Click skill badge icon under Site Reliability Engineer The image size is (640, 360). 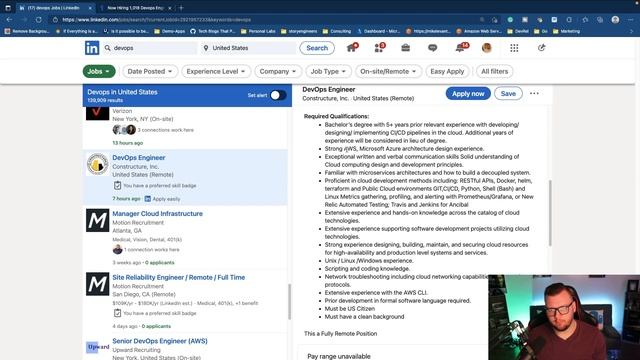click(118, 313)
